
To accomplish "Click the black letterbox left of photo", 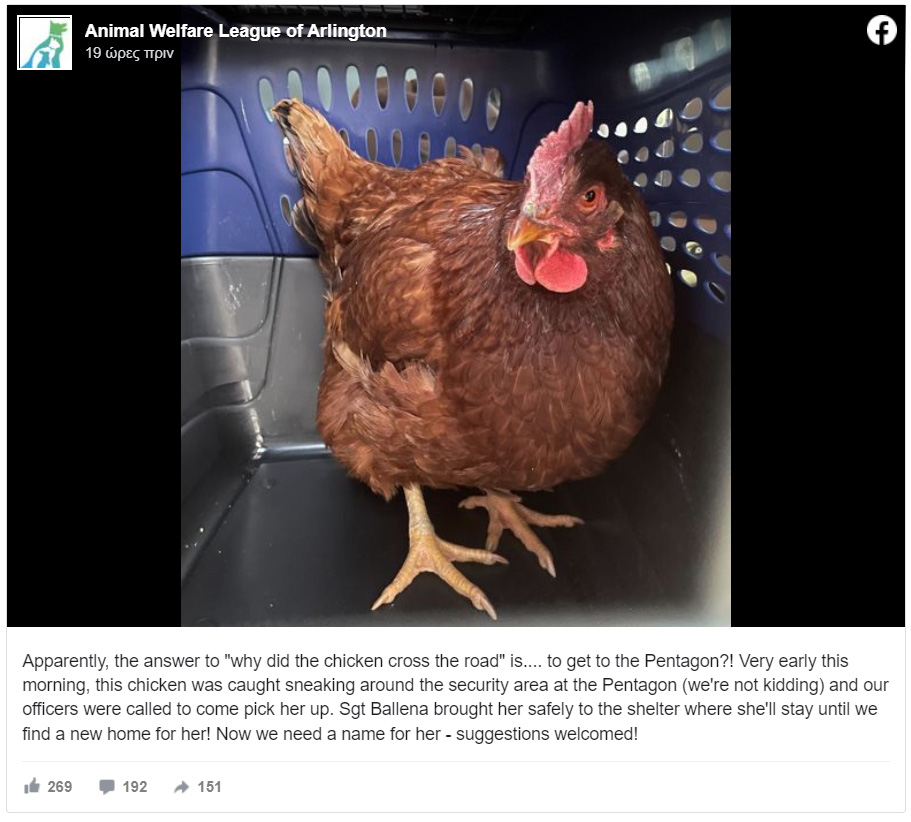I will coord(94,349).
